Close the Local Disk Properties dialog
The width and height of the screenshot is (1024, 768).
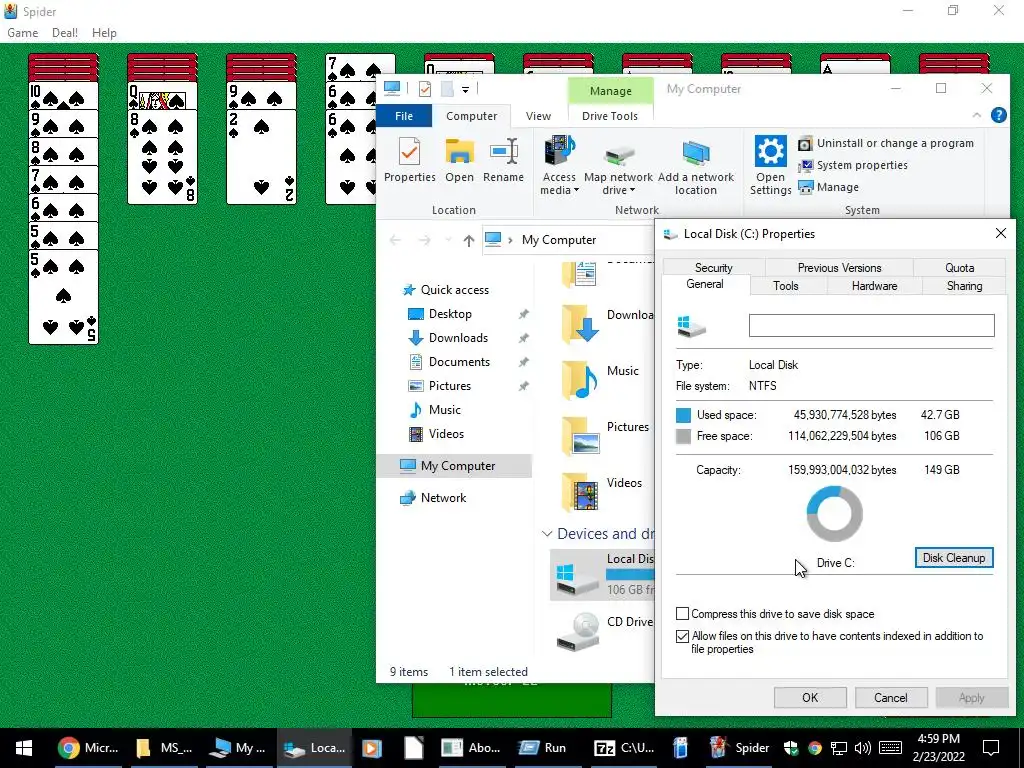click(x=1000, y=233)
